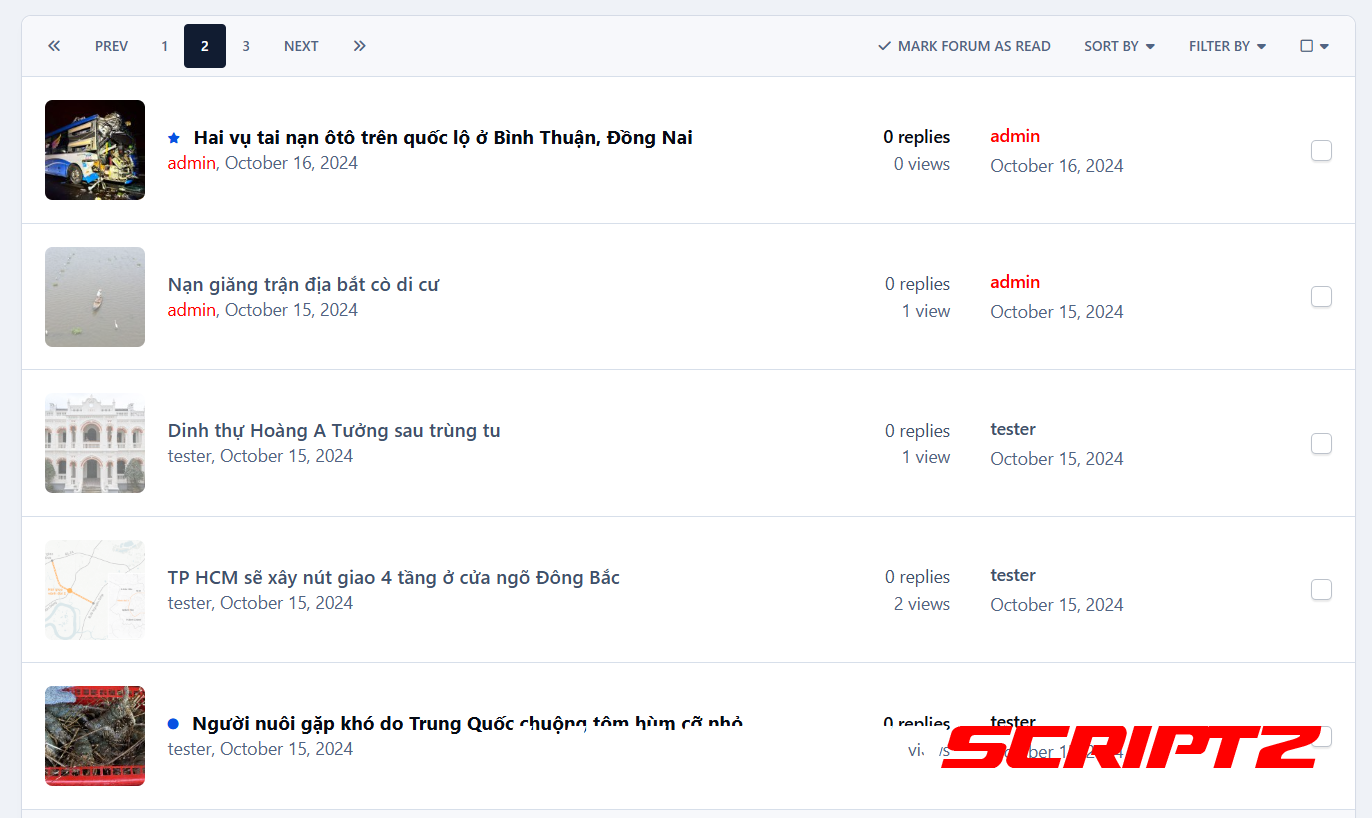1372x818 pixels.
Task: Open thread TP HCM sẽ xây nút giao
Action: (394, 578)
